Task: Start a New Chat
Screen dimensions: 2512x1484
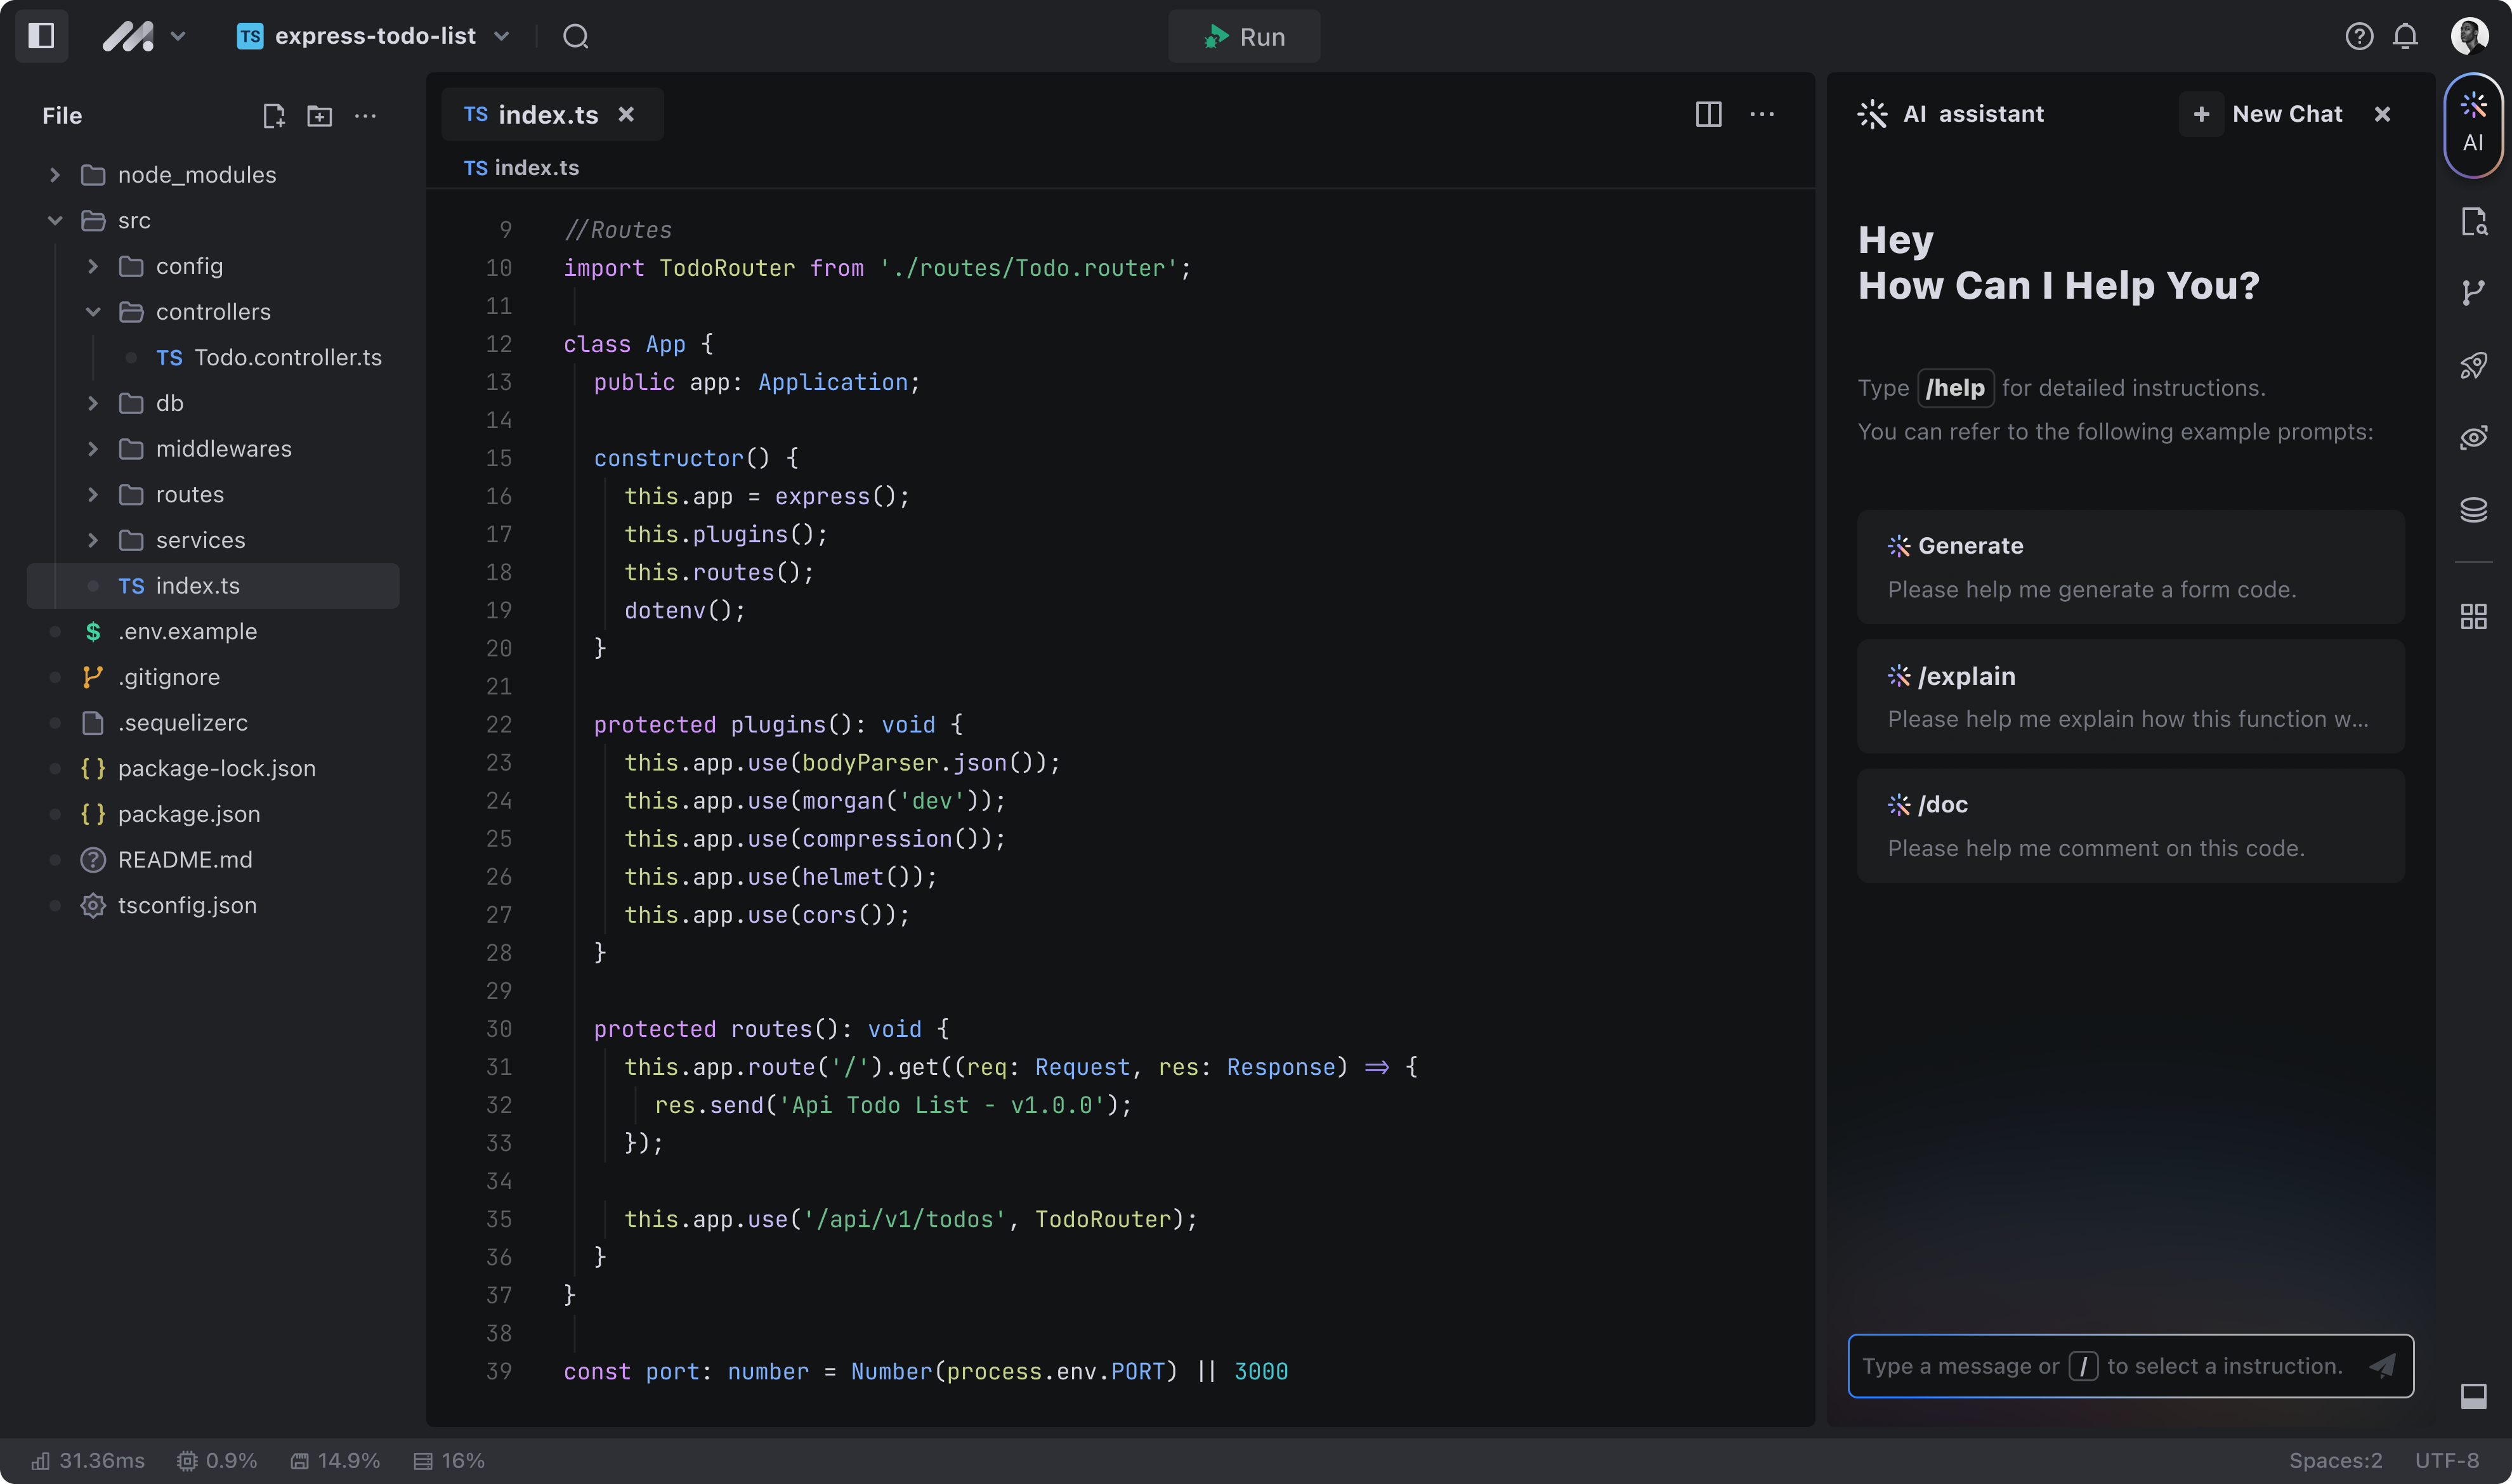Action: tap(2261, 114)
